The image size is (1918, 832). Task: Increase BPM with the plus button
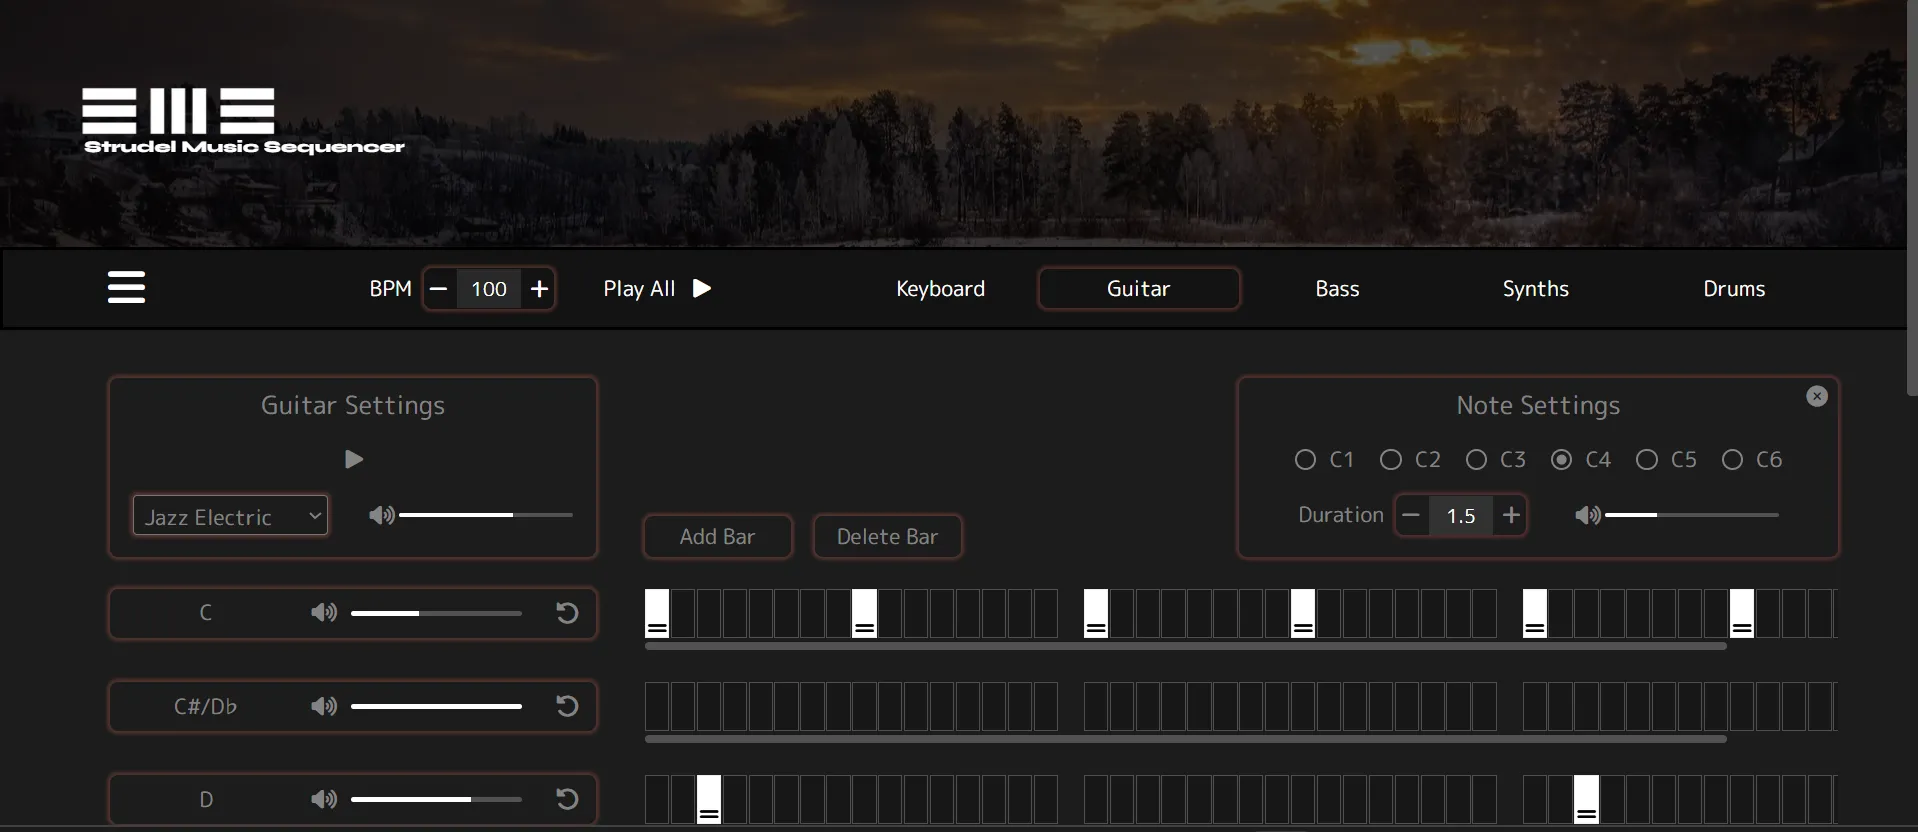[539, 289]
